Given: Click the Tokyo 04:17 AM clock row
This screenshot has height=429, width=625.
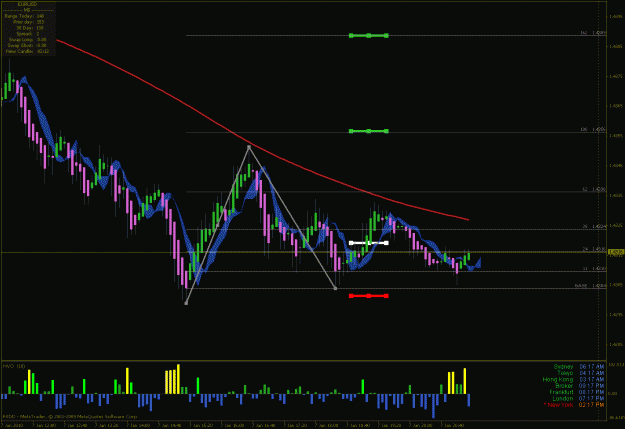Looking at the screenshot, I should tap(581, 373).
